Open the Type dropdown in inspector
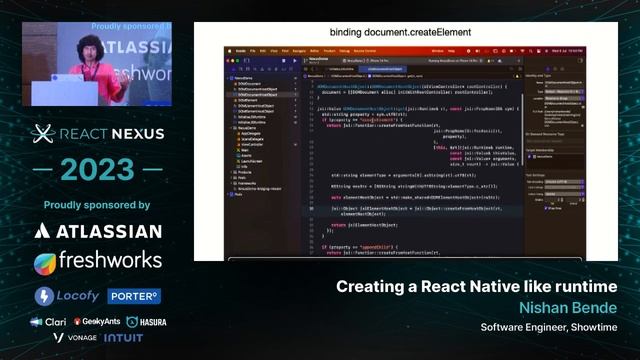The width and height of the screenshot is (640, 360). 564,92
